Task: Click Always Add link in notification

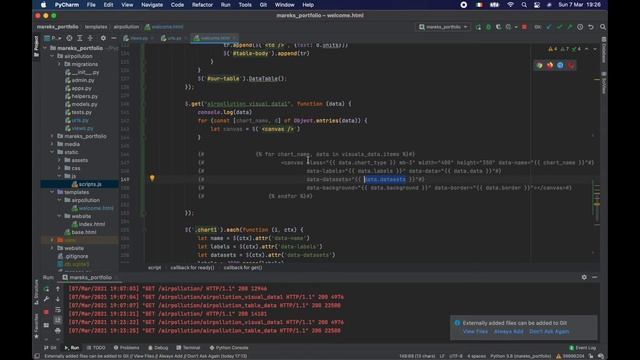Action: (508, 331)
